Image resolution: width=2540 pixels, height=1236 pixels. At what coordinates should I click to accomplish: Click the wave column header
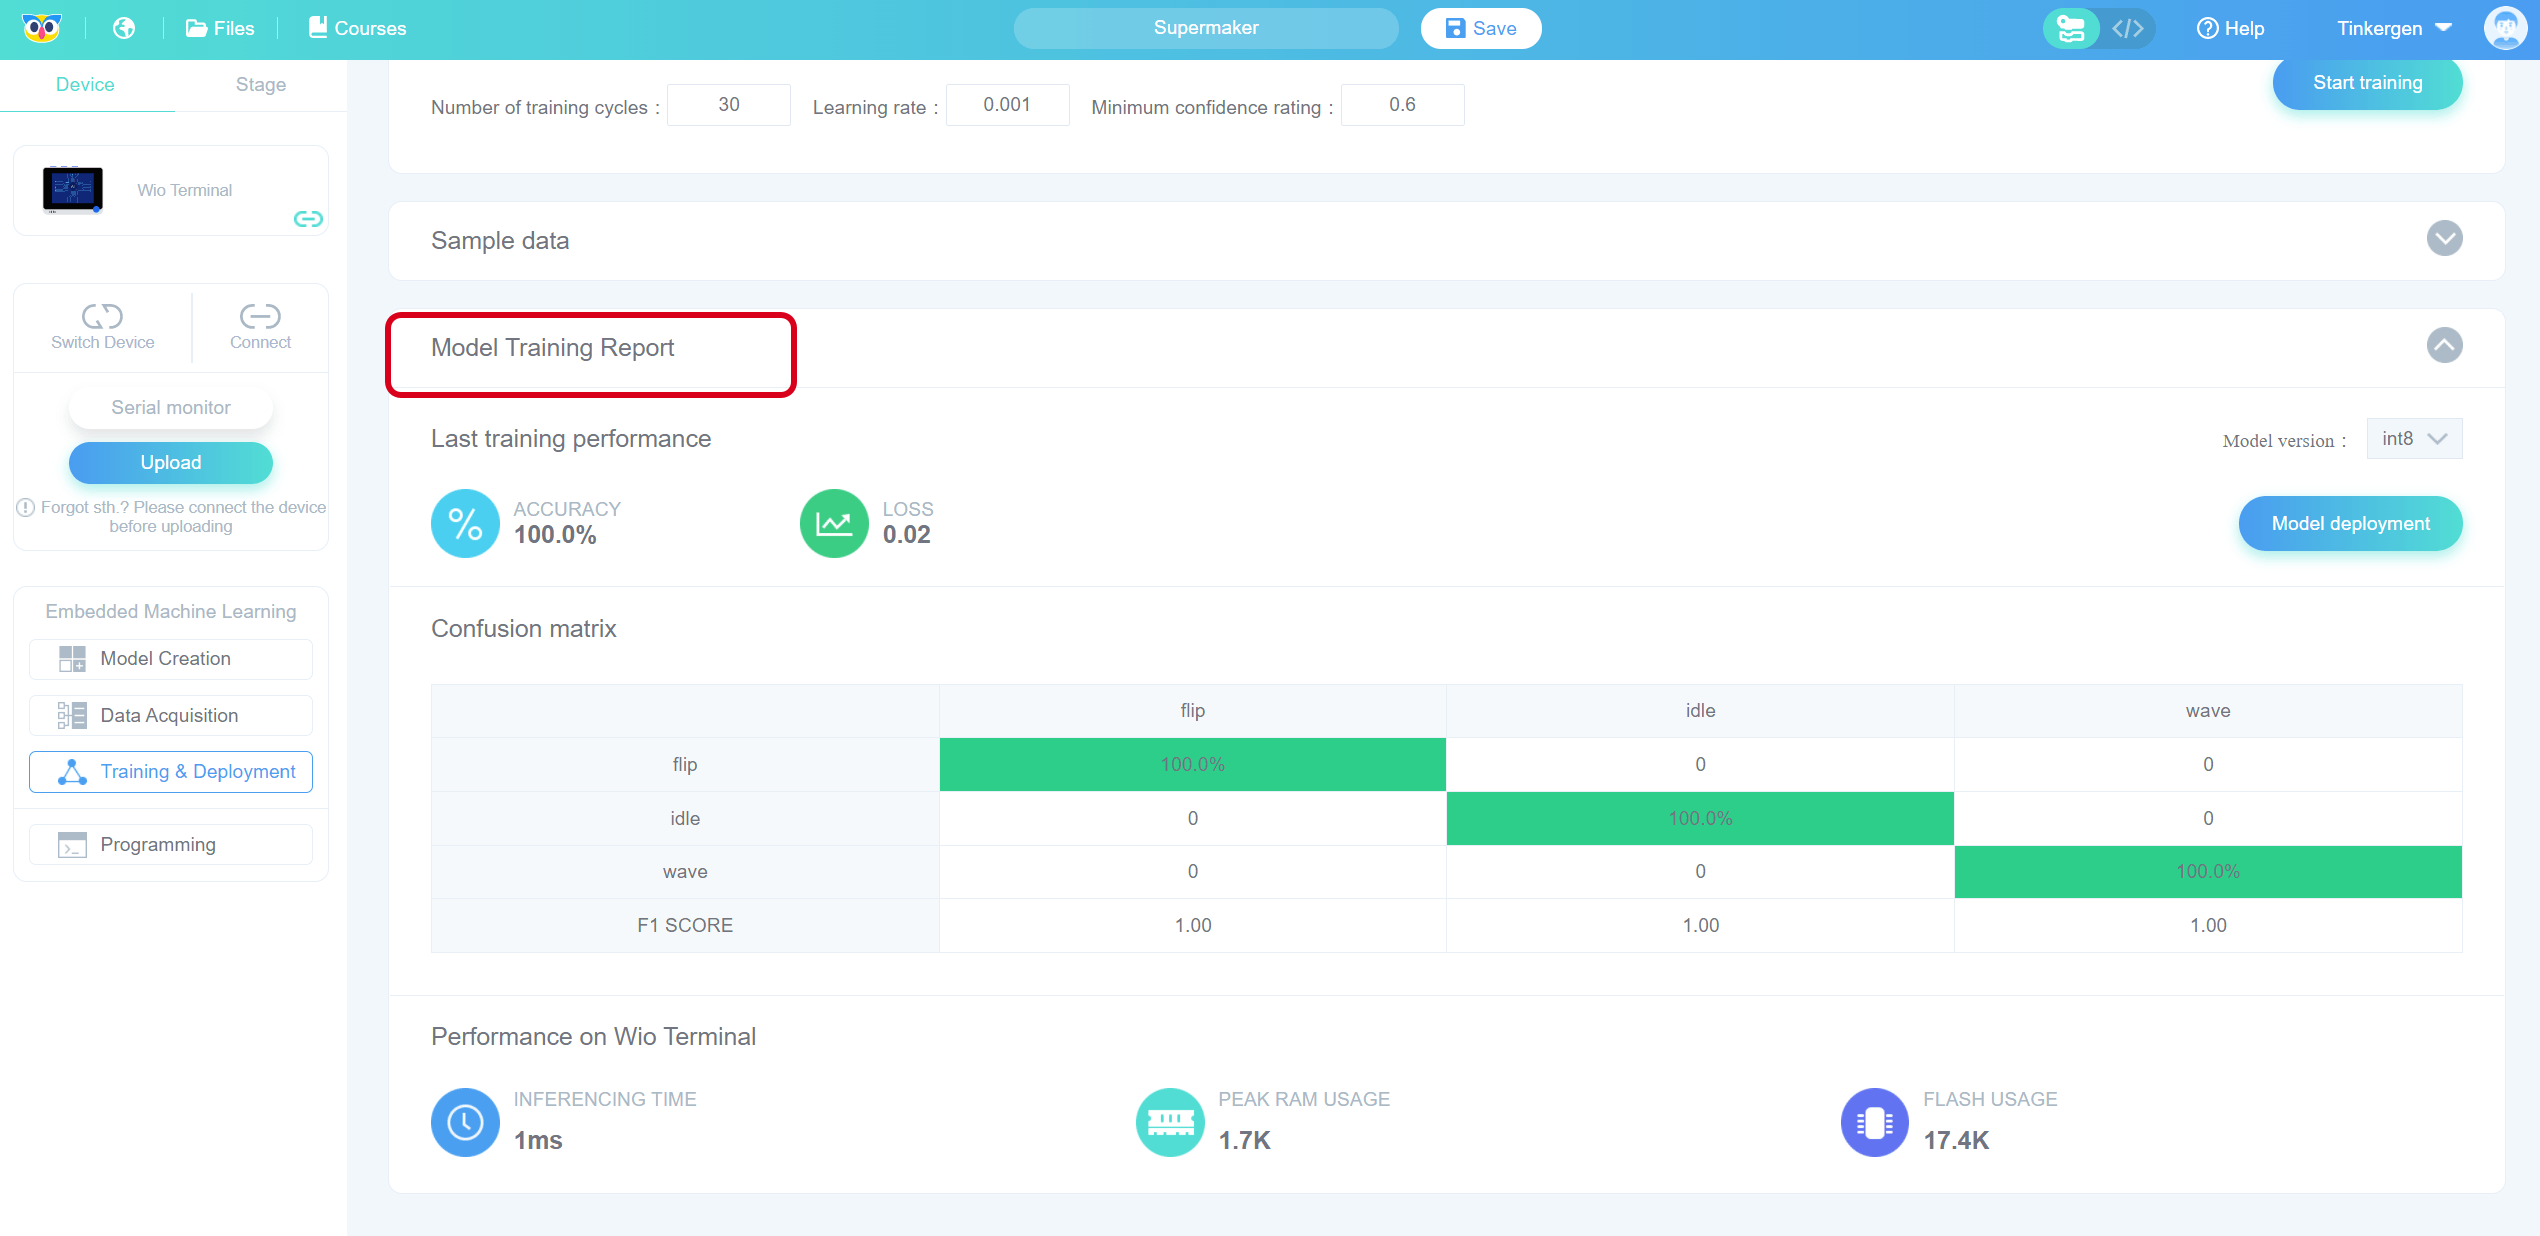pyautogui.click(x=2208, y=711)
